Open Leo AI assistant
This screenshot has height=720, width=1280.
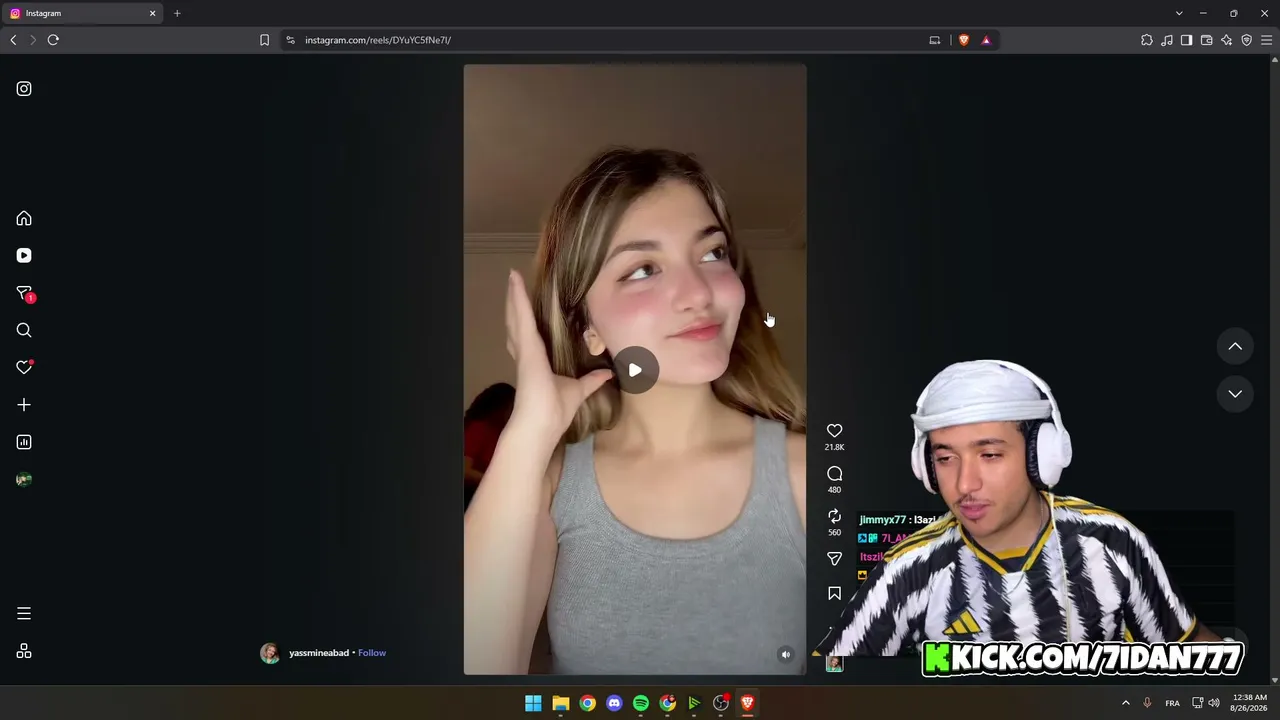1227,40
